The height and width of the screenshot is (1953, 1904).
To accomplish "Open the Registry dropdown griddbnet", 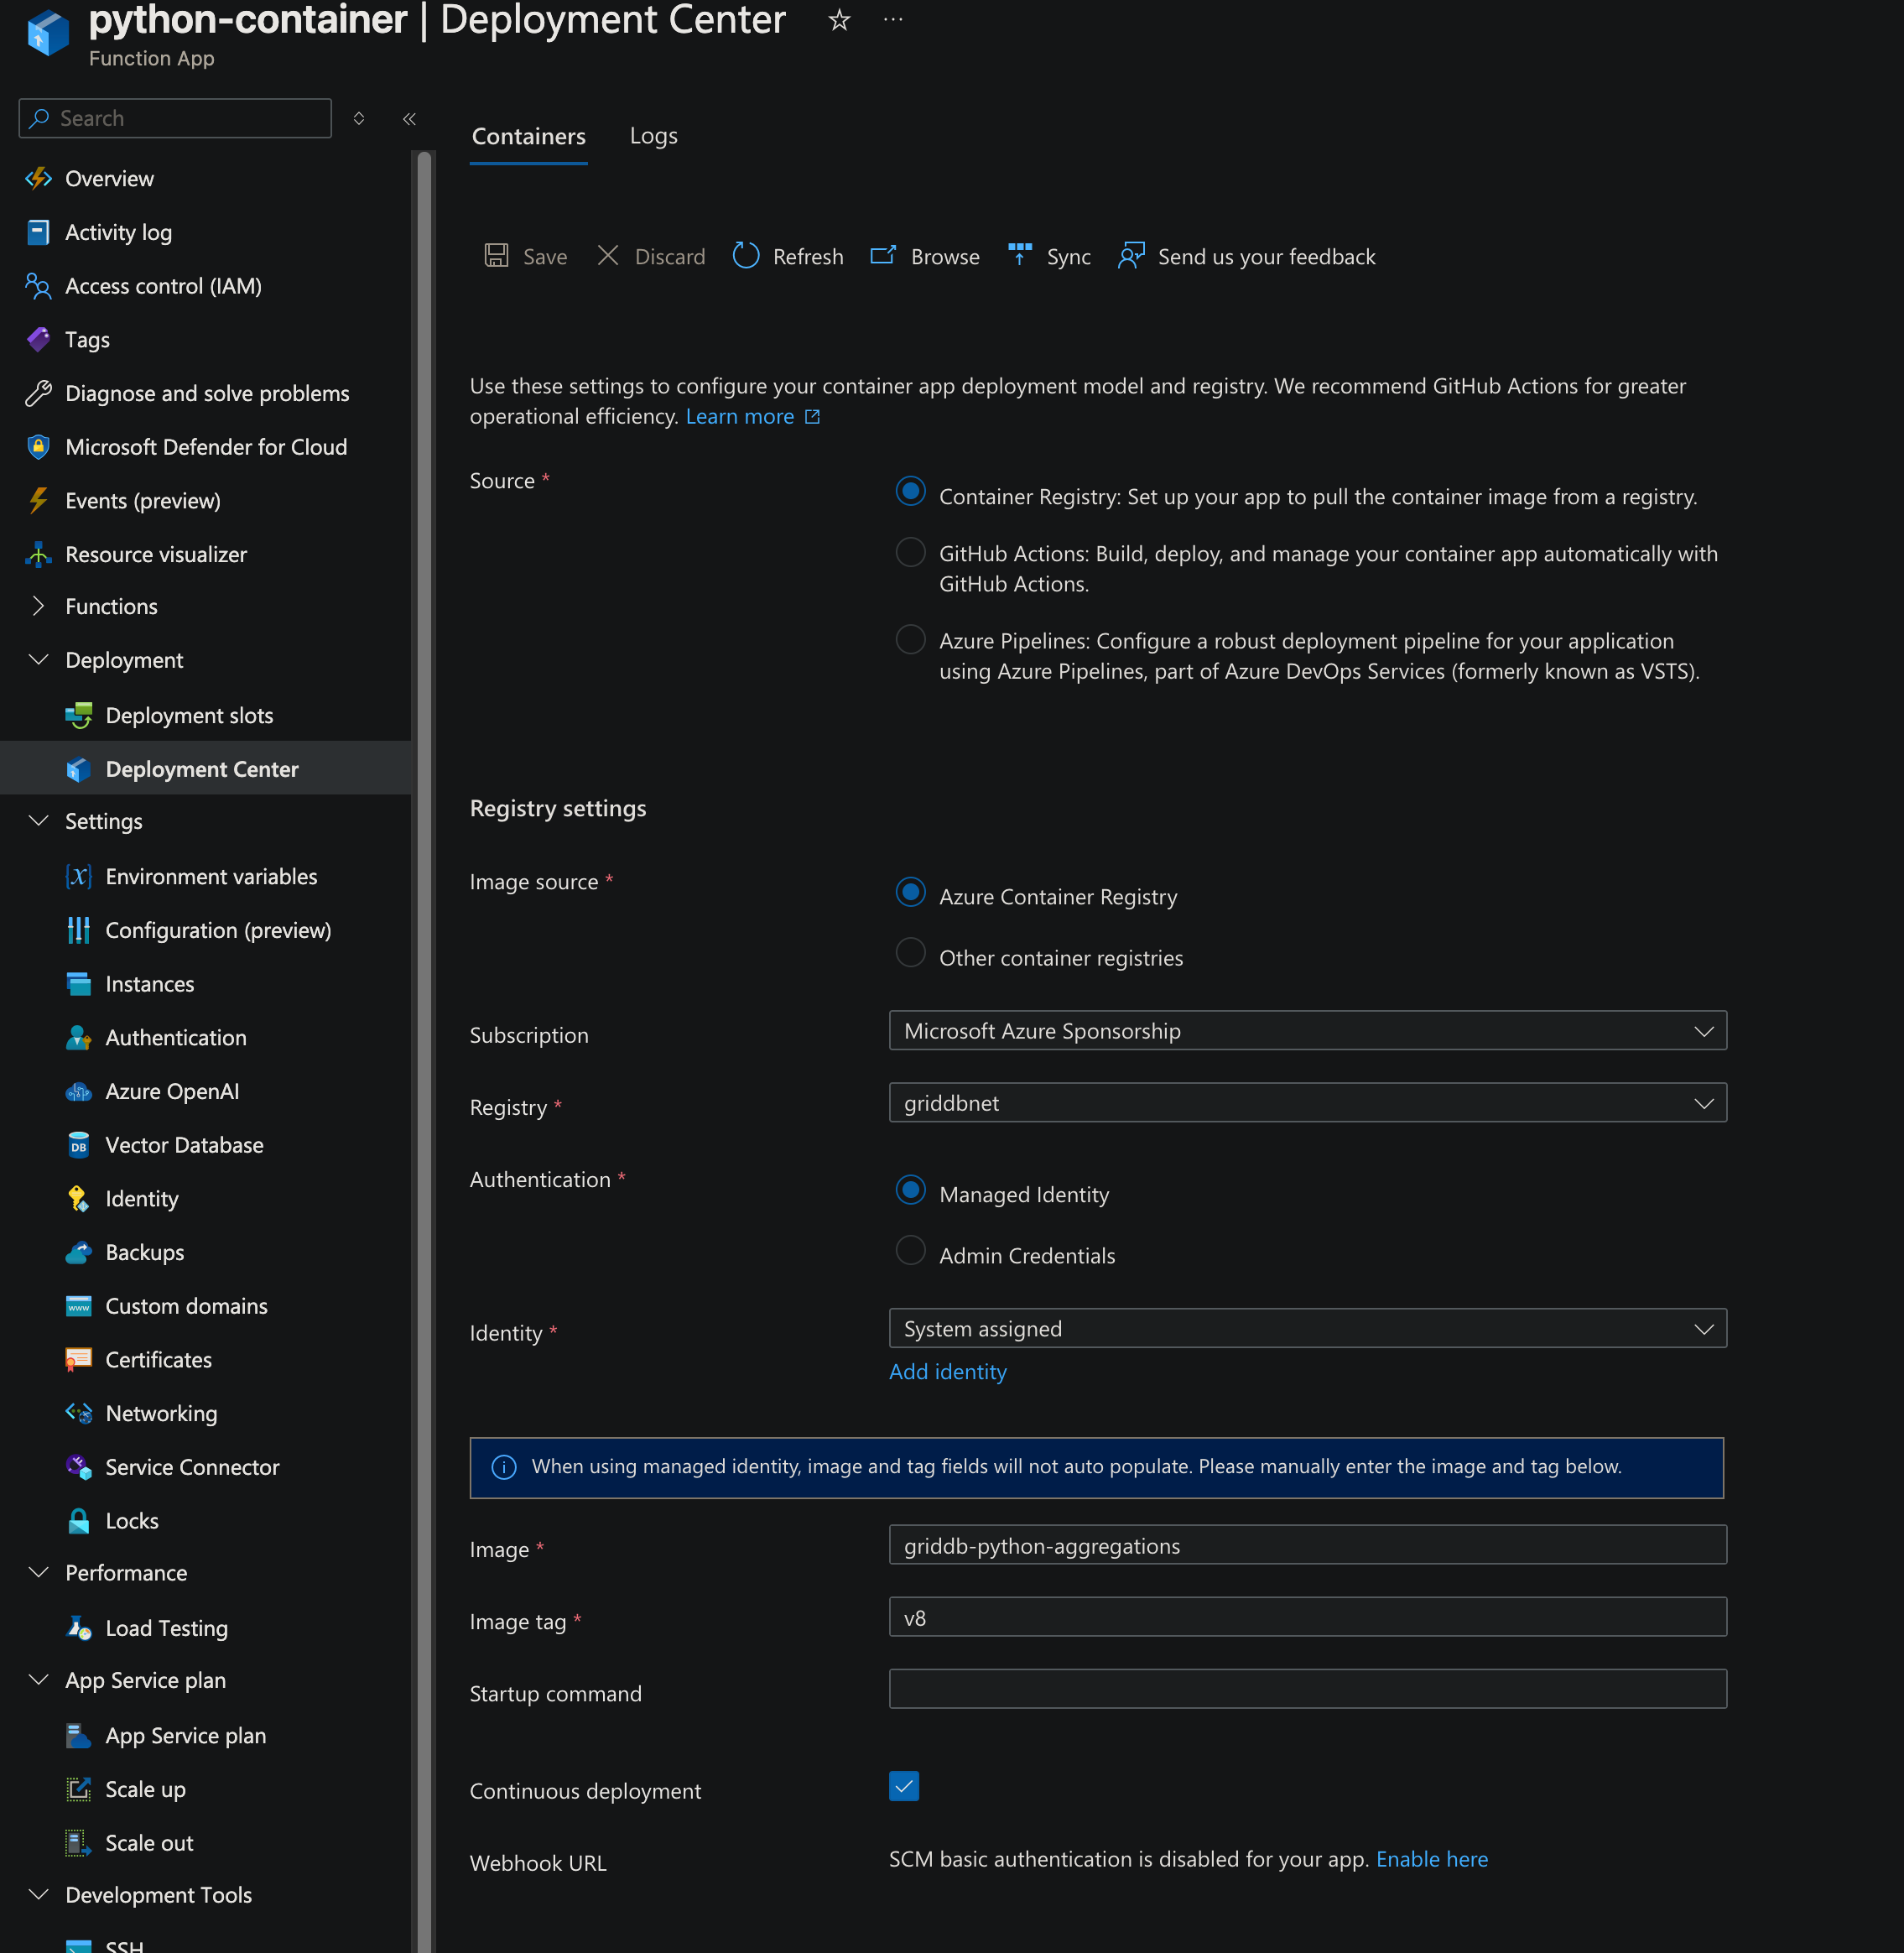I will click(1307, 1102).
